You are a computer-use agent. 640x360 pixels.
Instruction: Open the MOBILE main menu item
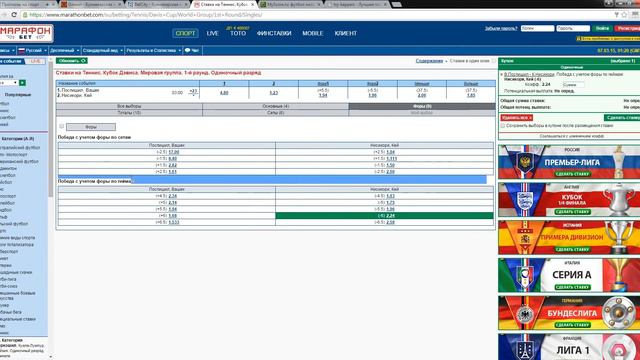click(x=313, y=33)
